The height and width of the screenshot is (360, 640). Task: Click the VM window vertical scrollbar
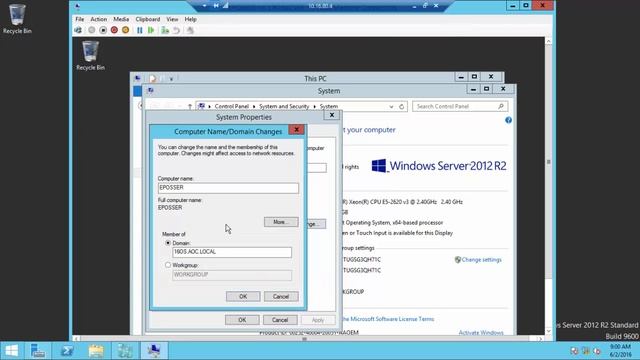549,186
